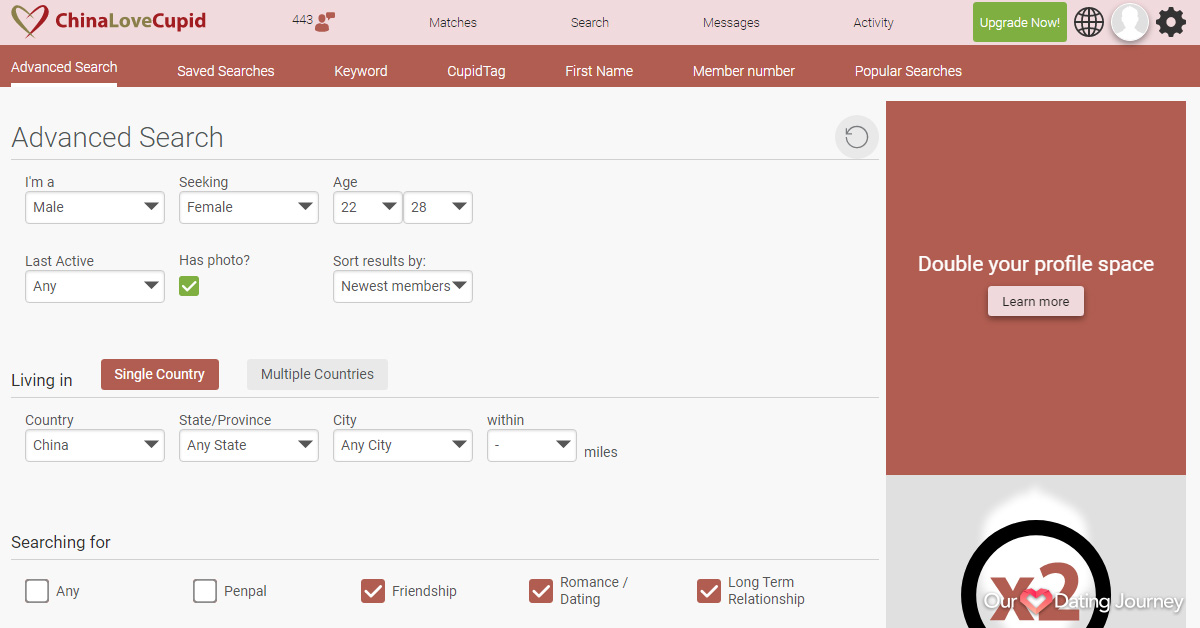Check the Any searching-for option
Image resolution: width=1200 pixels, height=628 pixels.
37,591
